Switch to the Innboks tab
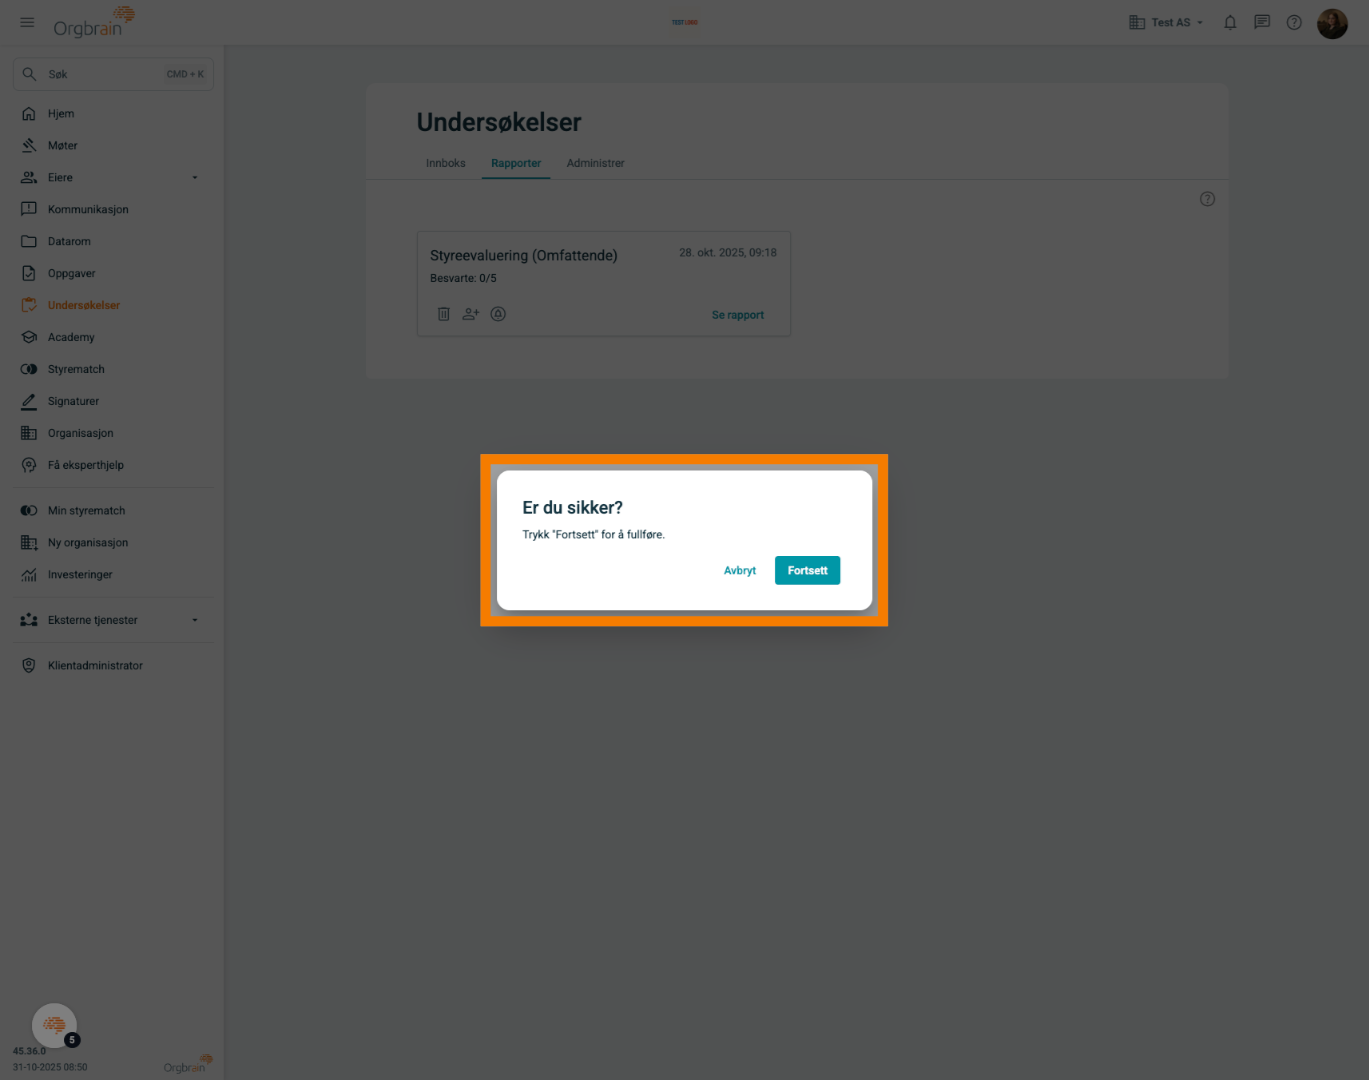Viewport: 1369px width, 1080px height. [446, 163]
